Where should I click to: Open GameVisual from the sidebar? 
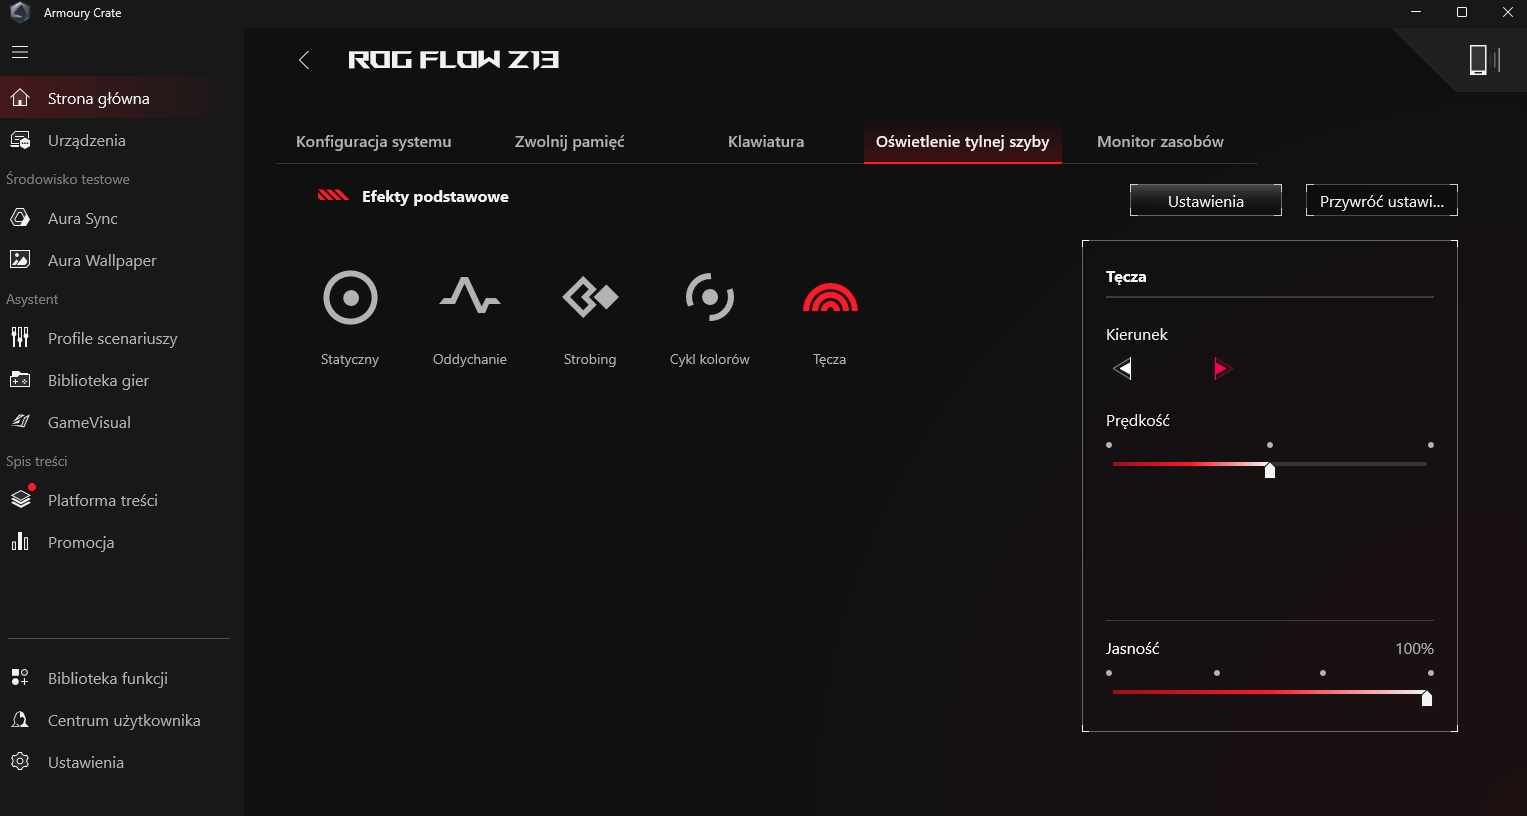[89, 422]
